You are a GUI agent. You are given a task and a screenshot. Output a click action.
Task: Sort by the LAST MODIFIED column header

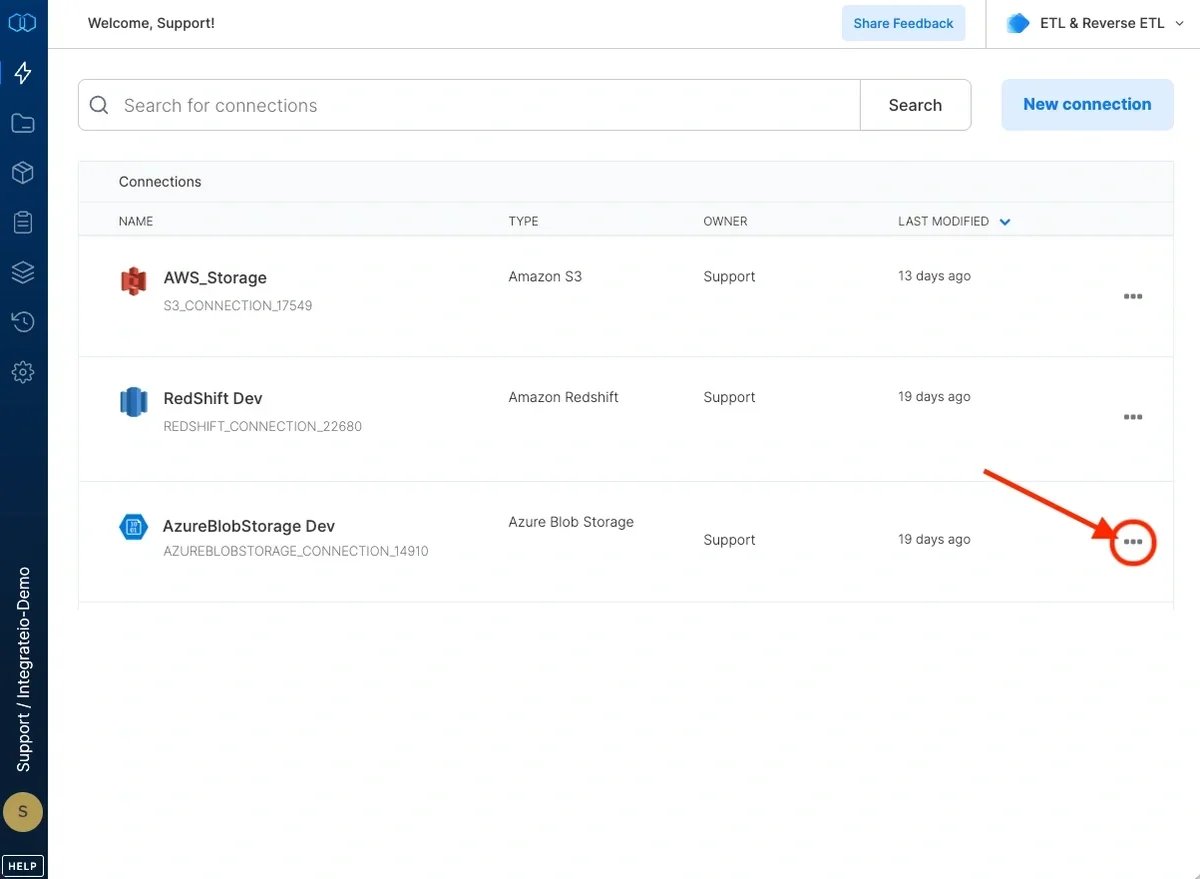click(943, 221)
